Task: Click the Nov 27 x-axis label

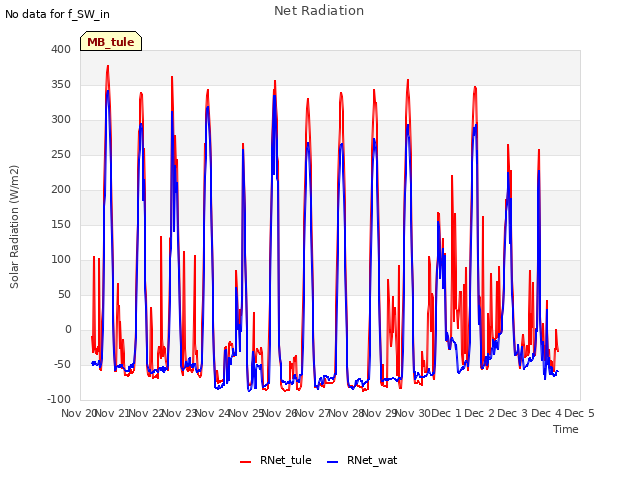Action: (x=313, y=413)
